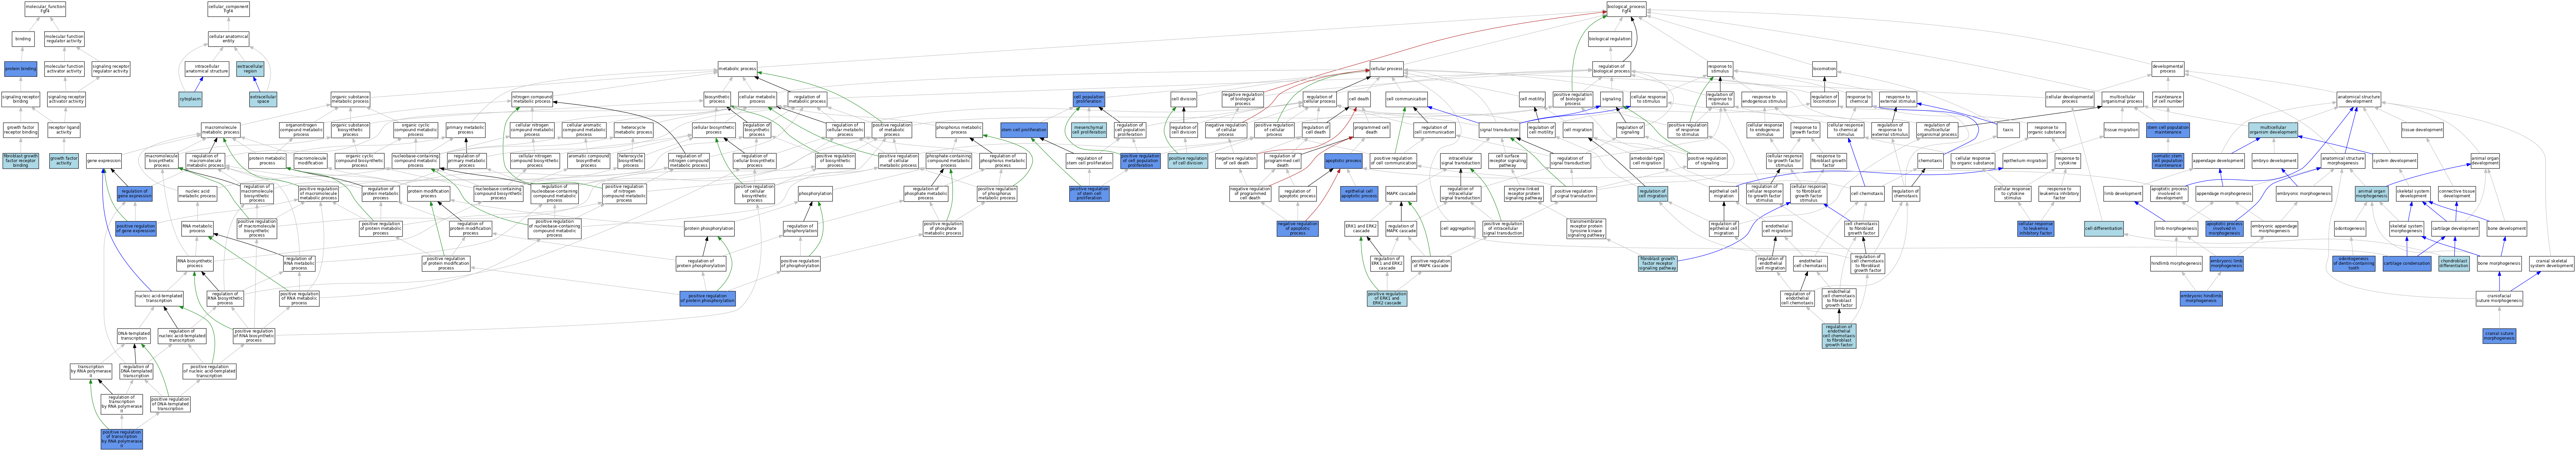Click the molecular_function root node
The width and height of the screenshot is (2576, 451).
tap(45, 9)
